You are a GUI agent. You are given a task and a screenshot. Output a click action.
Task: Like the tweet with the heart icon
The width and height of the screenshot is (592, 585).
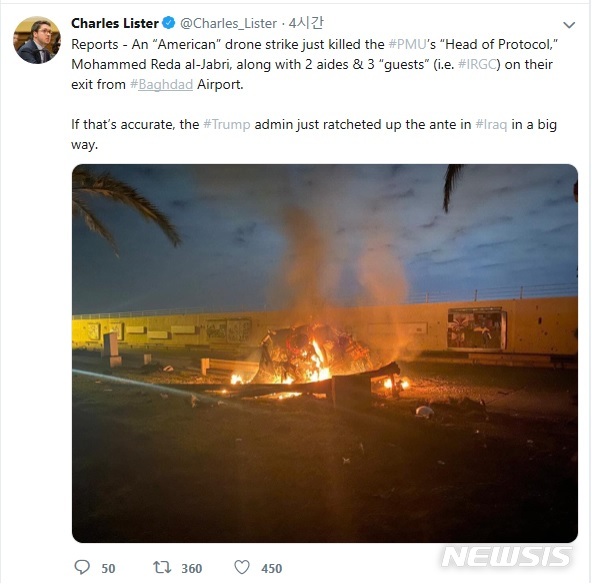click(x=242, y=567)
